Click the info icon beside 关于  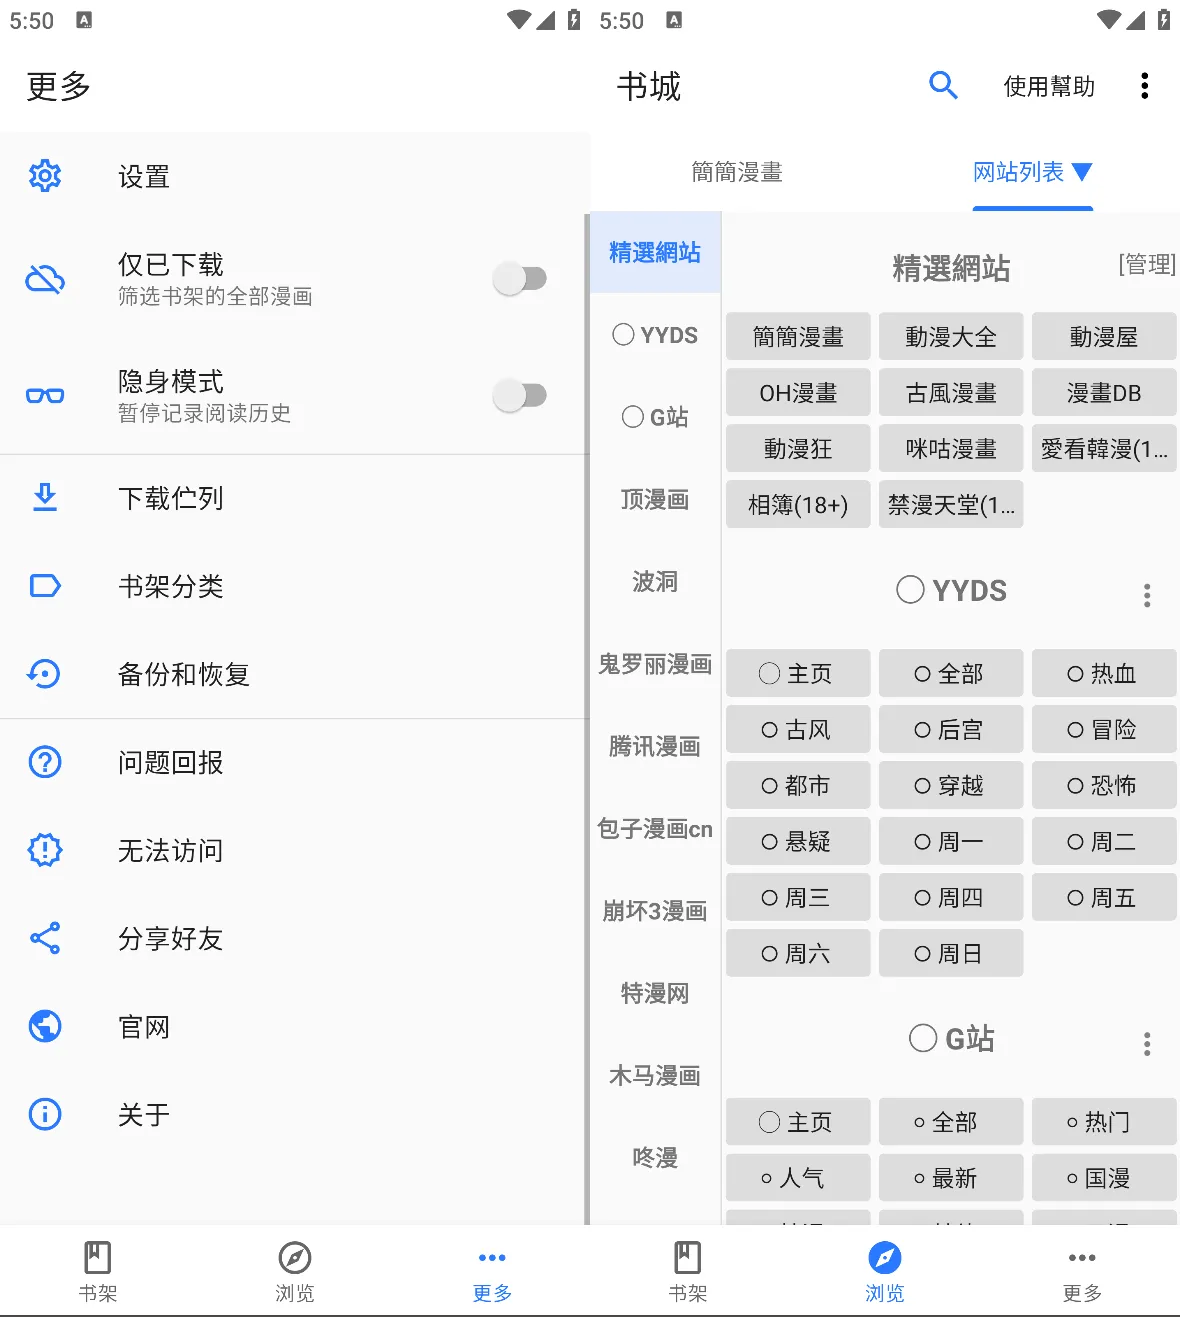(44, 1114)
